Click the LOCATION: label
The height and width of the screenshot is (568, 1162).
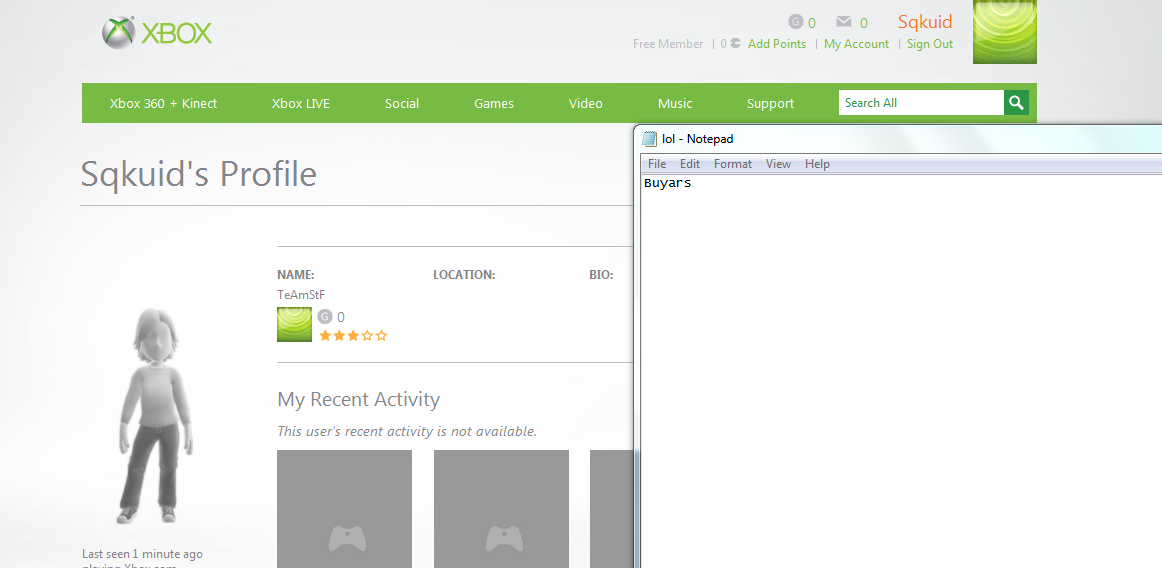point(464,275)
